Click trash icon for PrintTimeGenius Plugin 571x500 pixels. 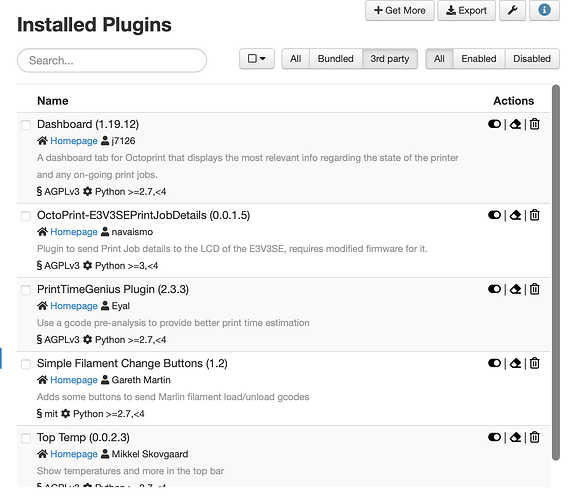coord(535,289)
